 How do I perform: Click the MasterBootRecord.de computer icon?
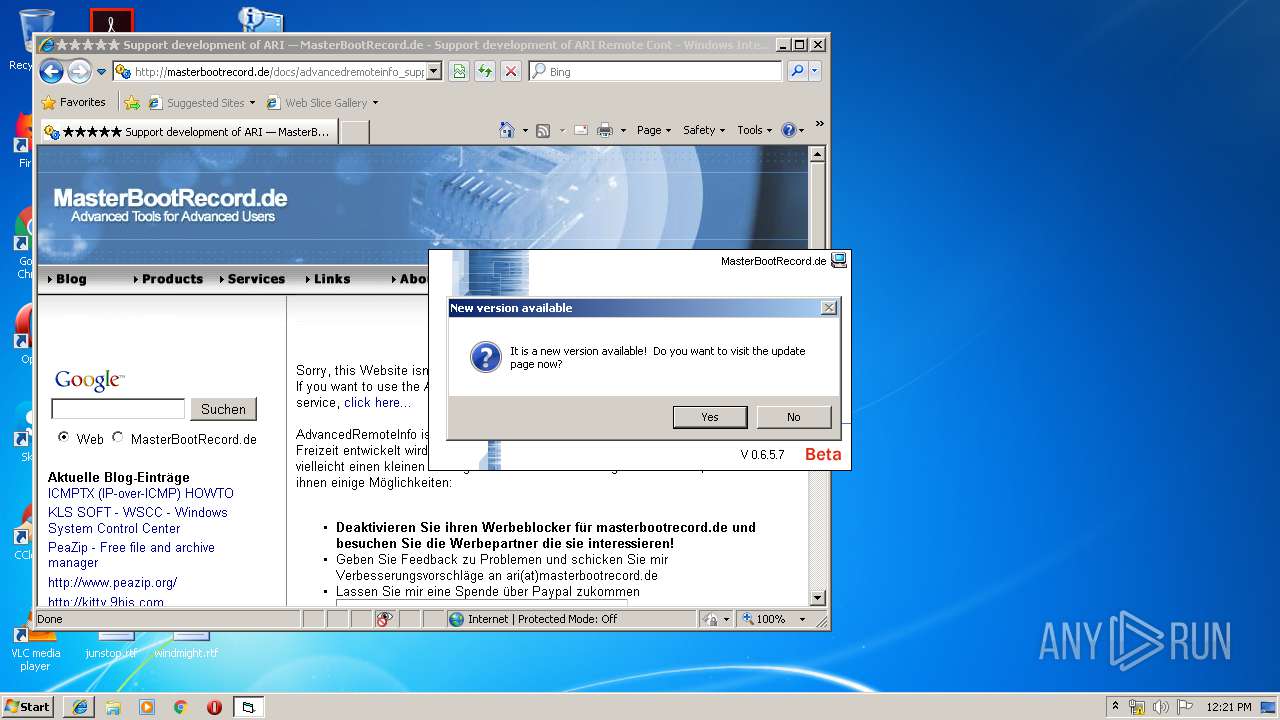(839, 260)
